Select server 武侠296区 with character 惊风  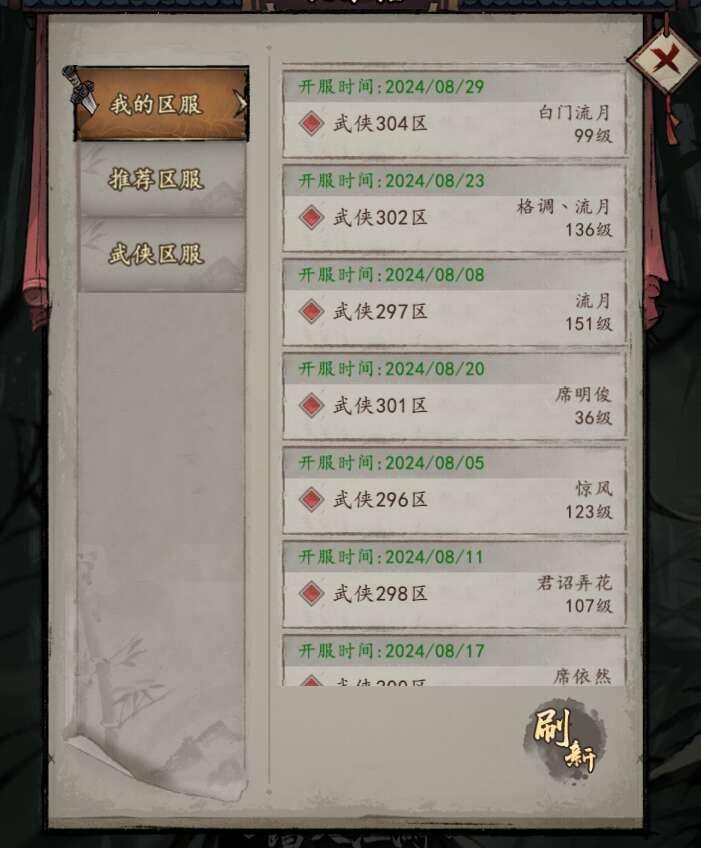click(x=454, y=490)
